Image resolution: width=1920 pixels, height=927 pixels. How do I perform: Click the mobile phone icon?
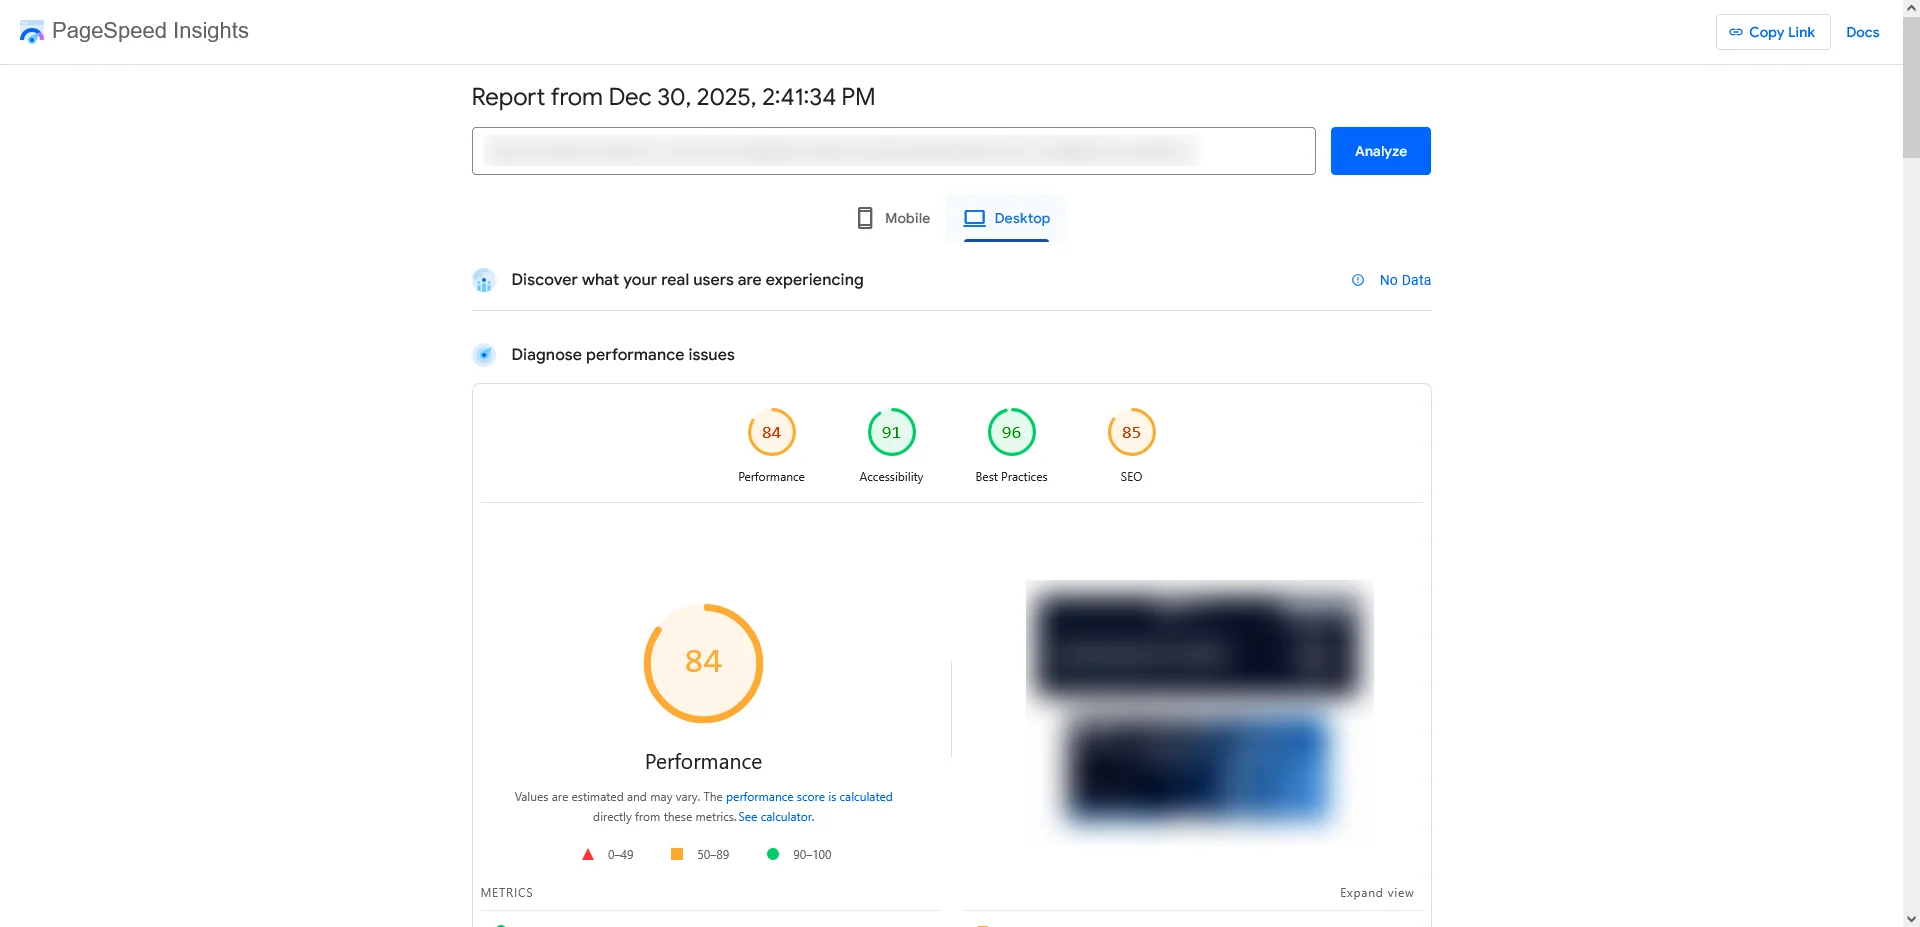tap(864, 217)
